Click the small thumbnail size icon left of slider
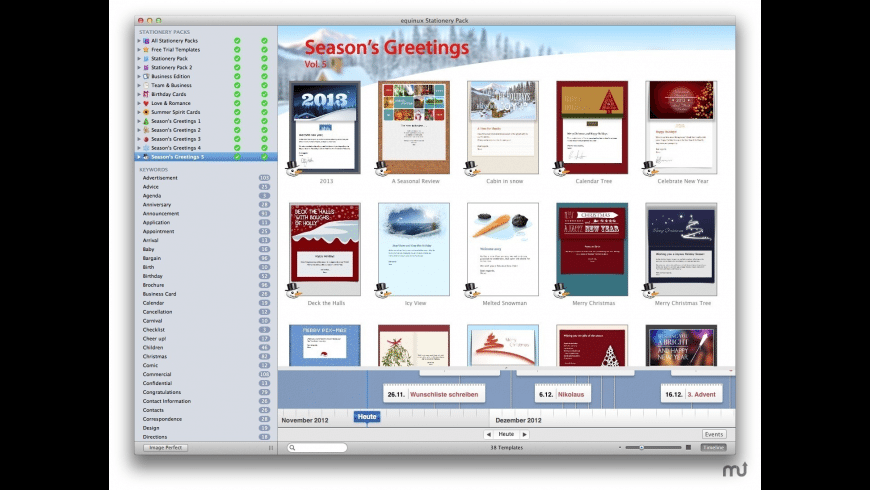 (x=620, y=447)
